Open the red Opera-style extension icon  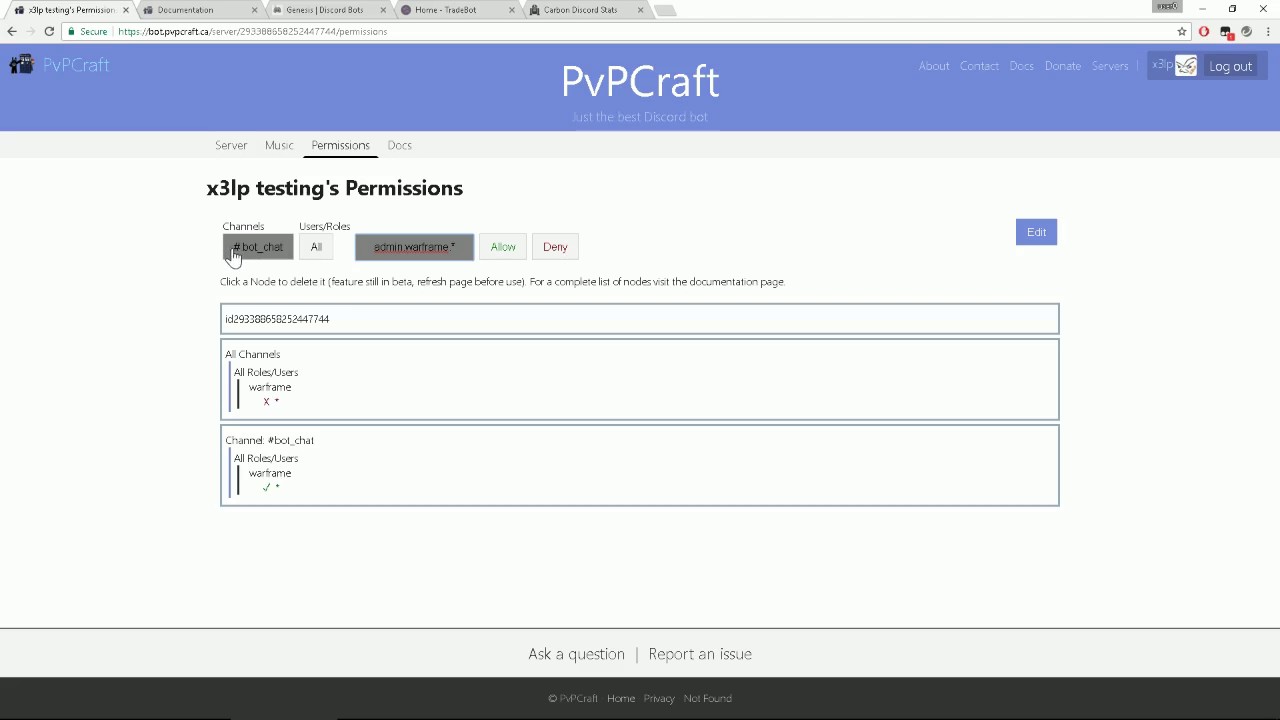tap(1204, 31)
